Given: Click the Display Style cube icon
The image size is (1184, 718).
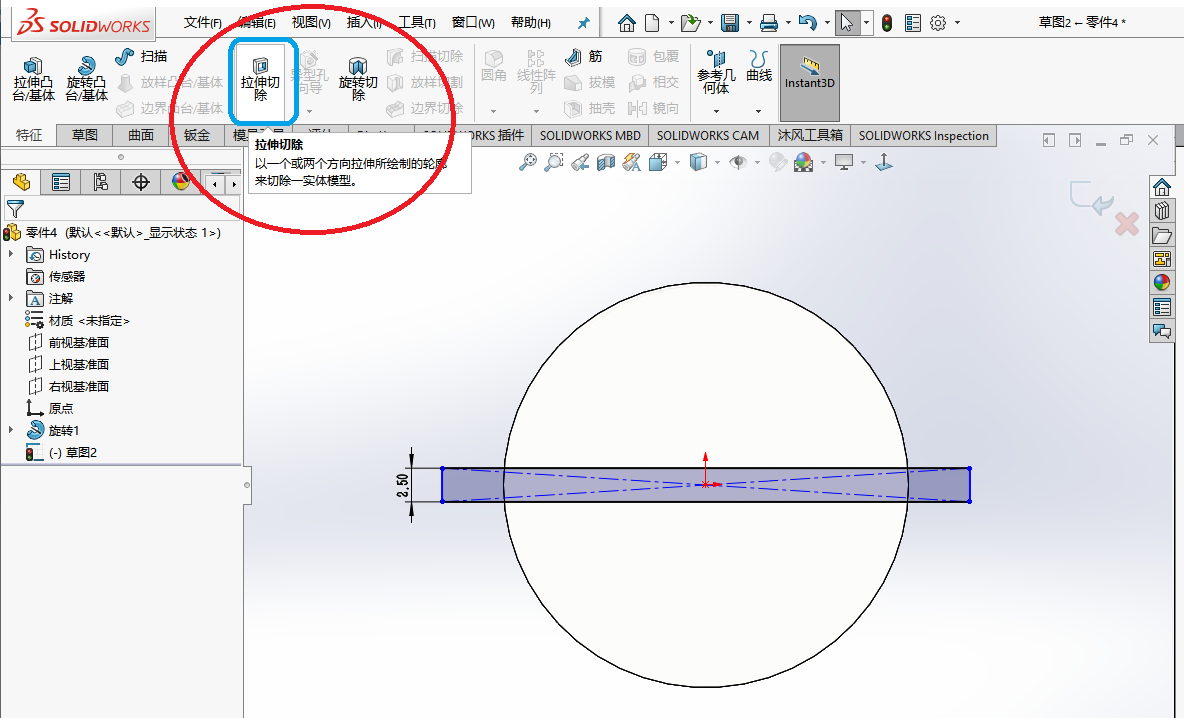Looking at the screenshot, I should point(698,162).
